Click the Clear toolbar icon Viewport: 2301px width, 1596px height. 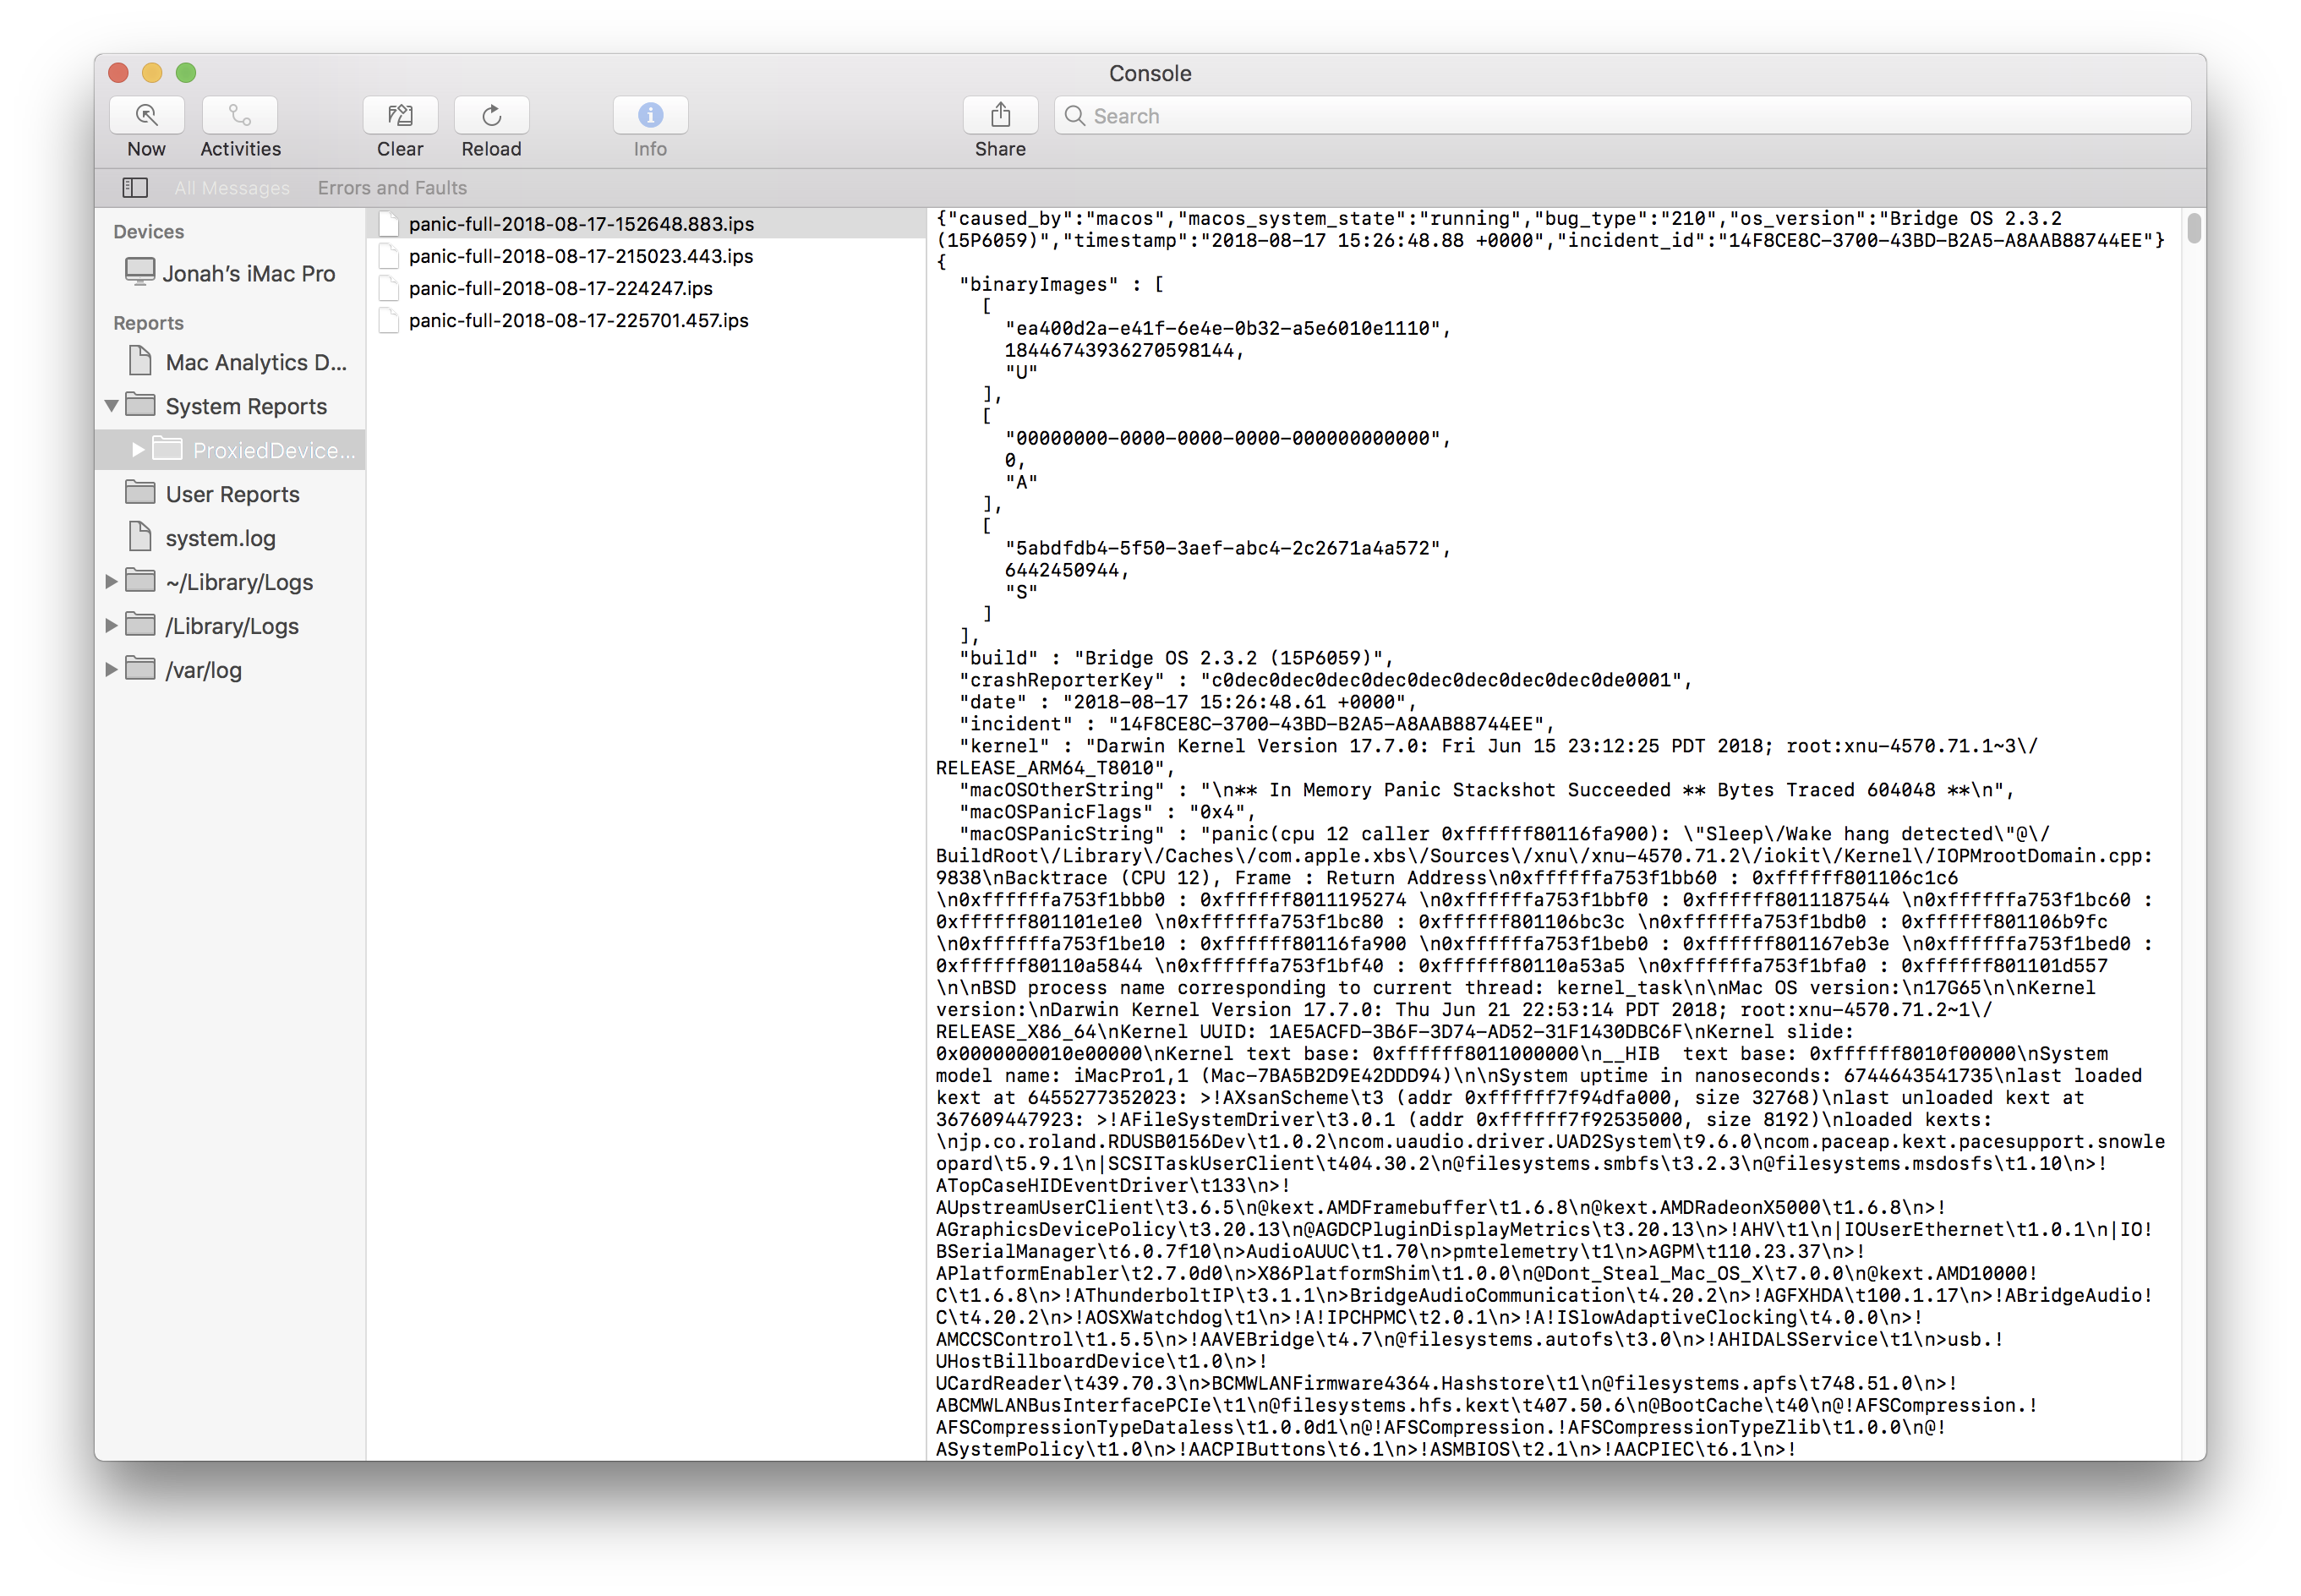click(x=400, y=116)
